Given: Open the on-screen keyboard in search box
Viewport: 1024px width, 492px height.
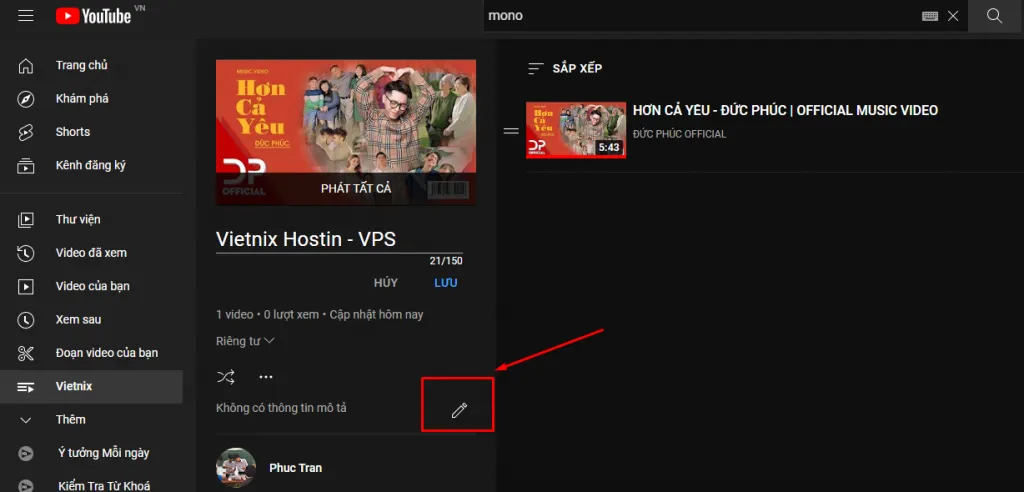Looking at the screenshot, I should tap(930, 16).
